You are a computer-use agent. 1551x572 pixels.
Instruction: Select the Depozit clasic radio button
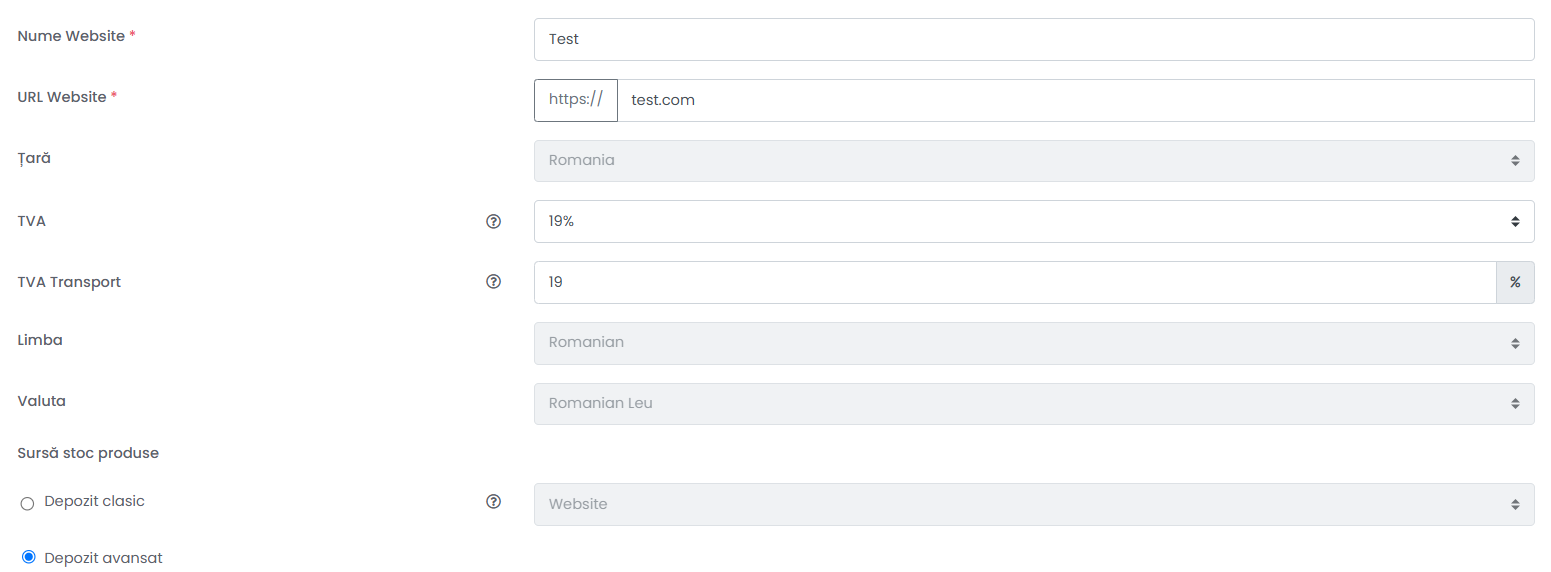click(x=28, y=503)
